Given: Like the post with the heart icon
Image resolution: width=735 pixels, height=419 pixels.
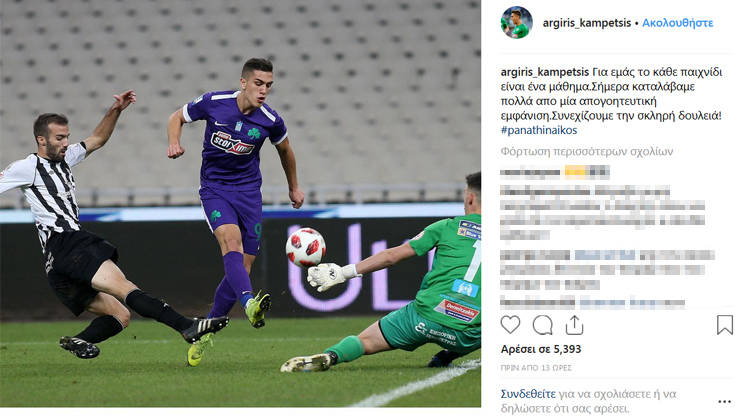Looking at the screenshot, I should pyautogui.click(x=510, y=324).
